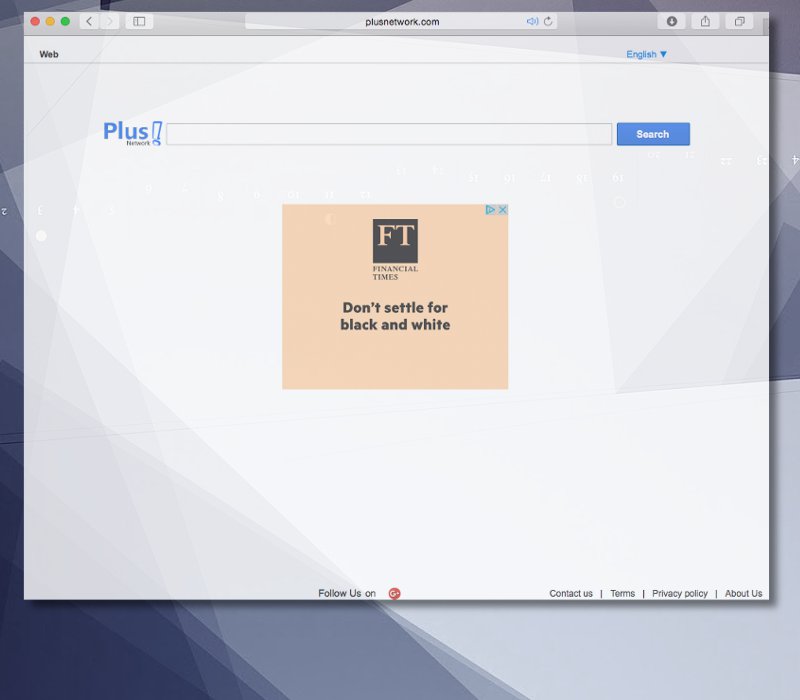Expand the English language dropdown
This screenshot has width=800, height=700.
(x=646, y=54)
